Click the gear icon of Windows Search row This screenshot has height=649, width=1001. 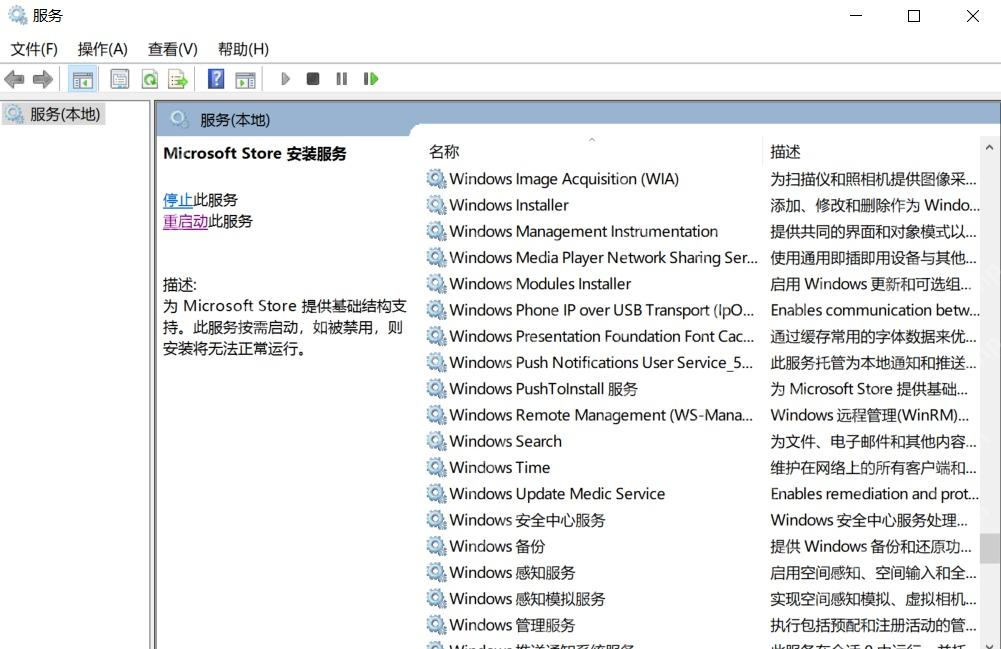click(x=436, y=441)
